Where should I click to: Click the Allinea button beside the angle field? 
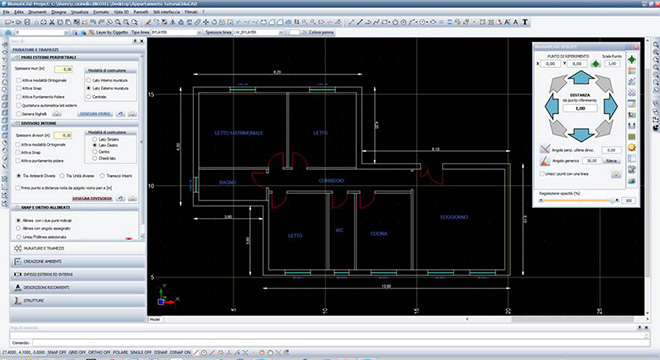coord(611,161)
